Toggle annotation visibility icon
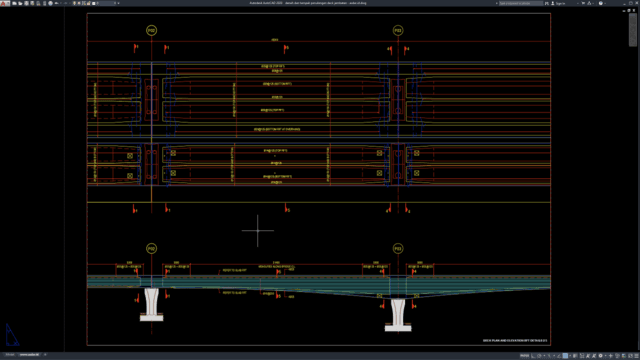Screen dimensions: 640x360 [588, 356]
